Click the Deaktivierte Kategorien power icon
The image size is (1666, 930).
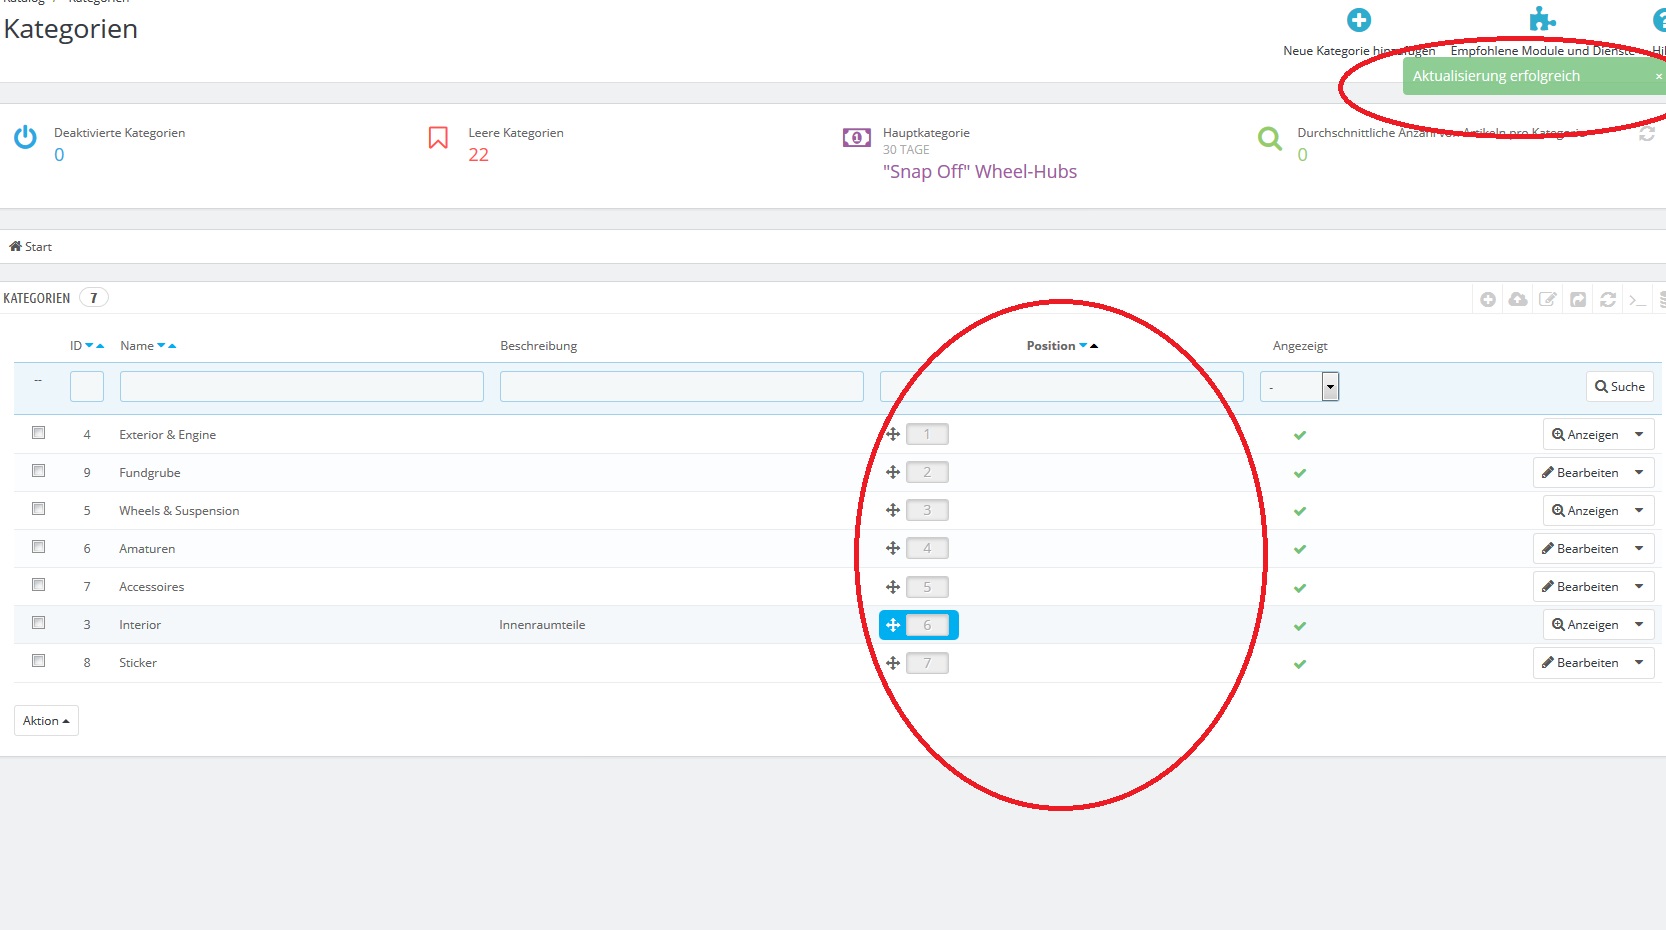(25, 137)
